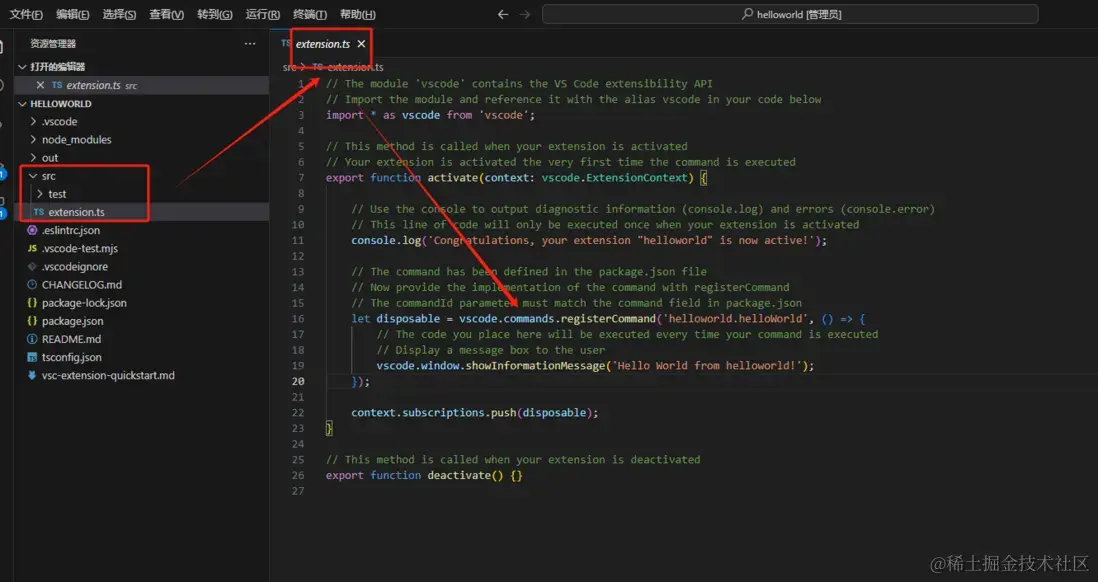Screen dimensions: 1098x582
Task: Click the JS icon beside .vscode-test.mjs
Action: click(32, 249)
